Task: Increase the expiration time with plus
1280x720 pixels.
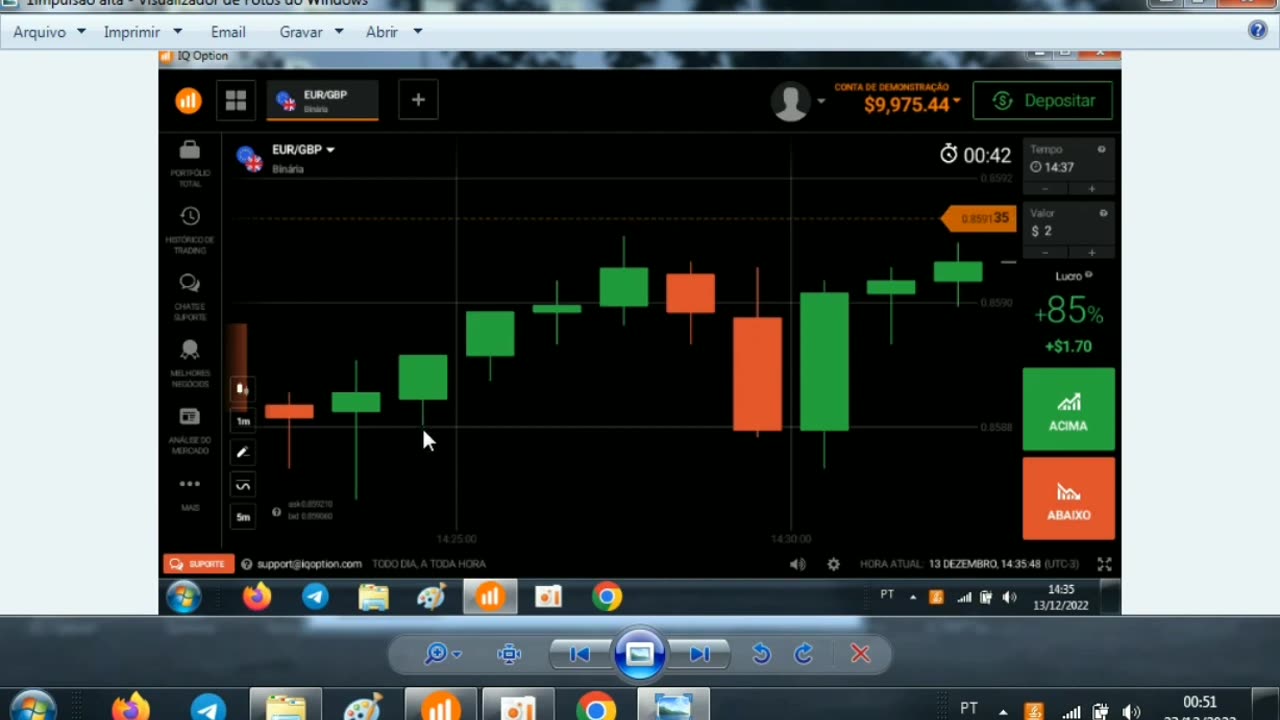Action: tap(1091, 188)
